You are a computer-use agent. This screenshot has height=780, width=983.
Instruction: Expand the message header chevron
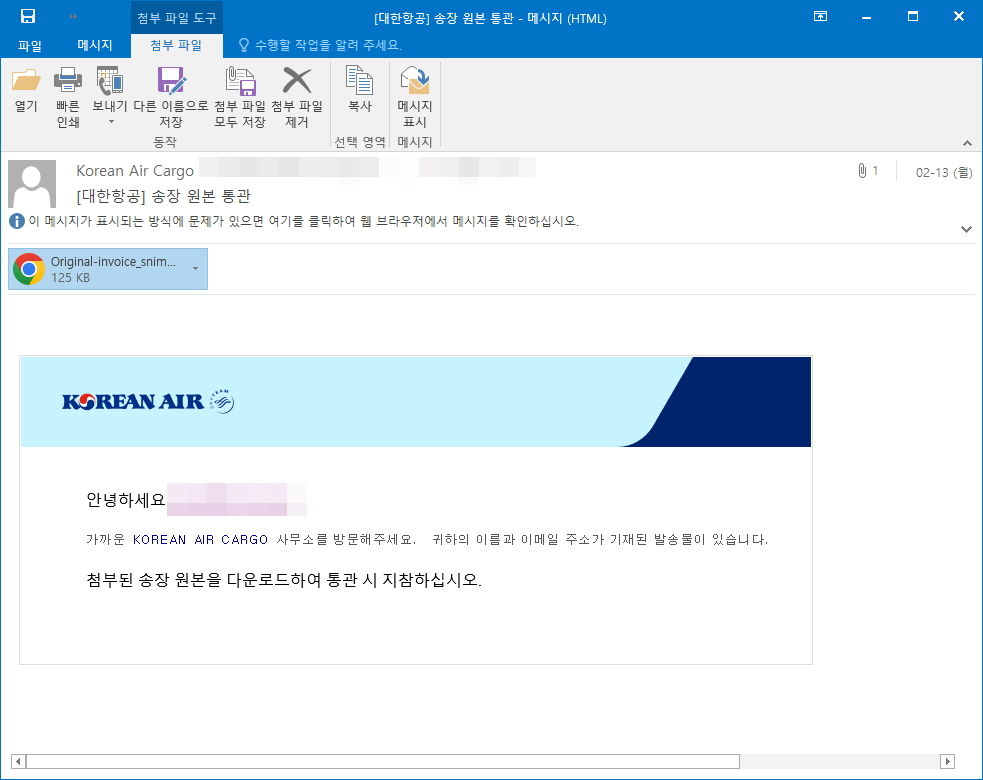[x=967, y=229]
